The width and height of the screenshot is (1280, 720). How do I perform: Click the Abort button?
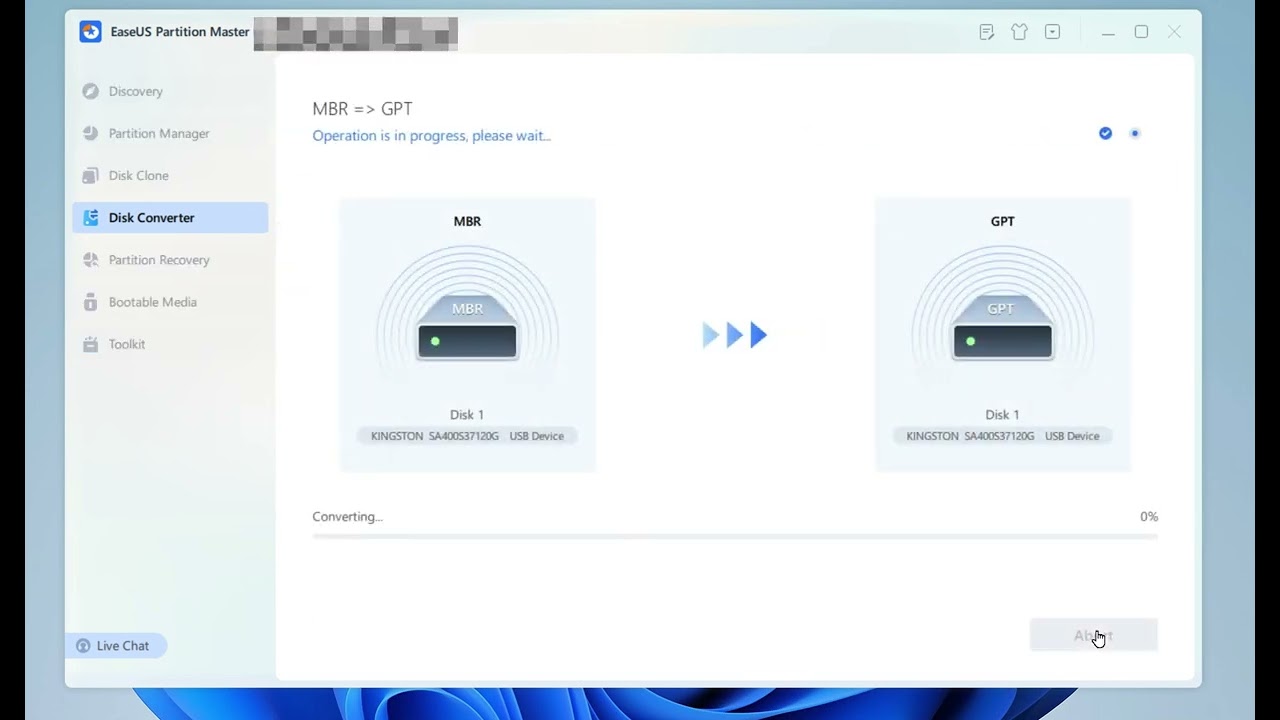tap(1093, 635)
